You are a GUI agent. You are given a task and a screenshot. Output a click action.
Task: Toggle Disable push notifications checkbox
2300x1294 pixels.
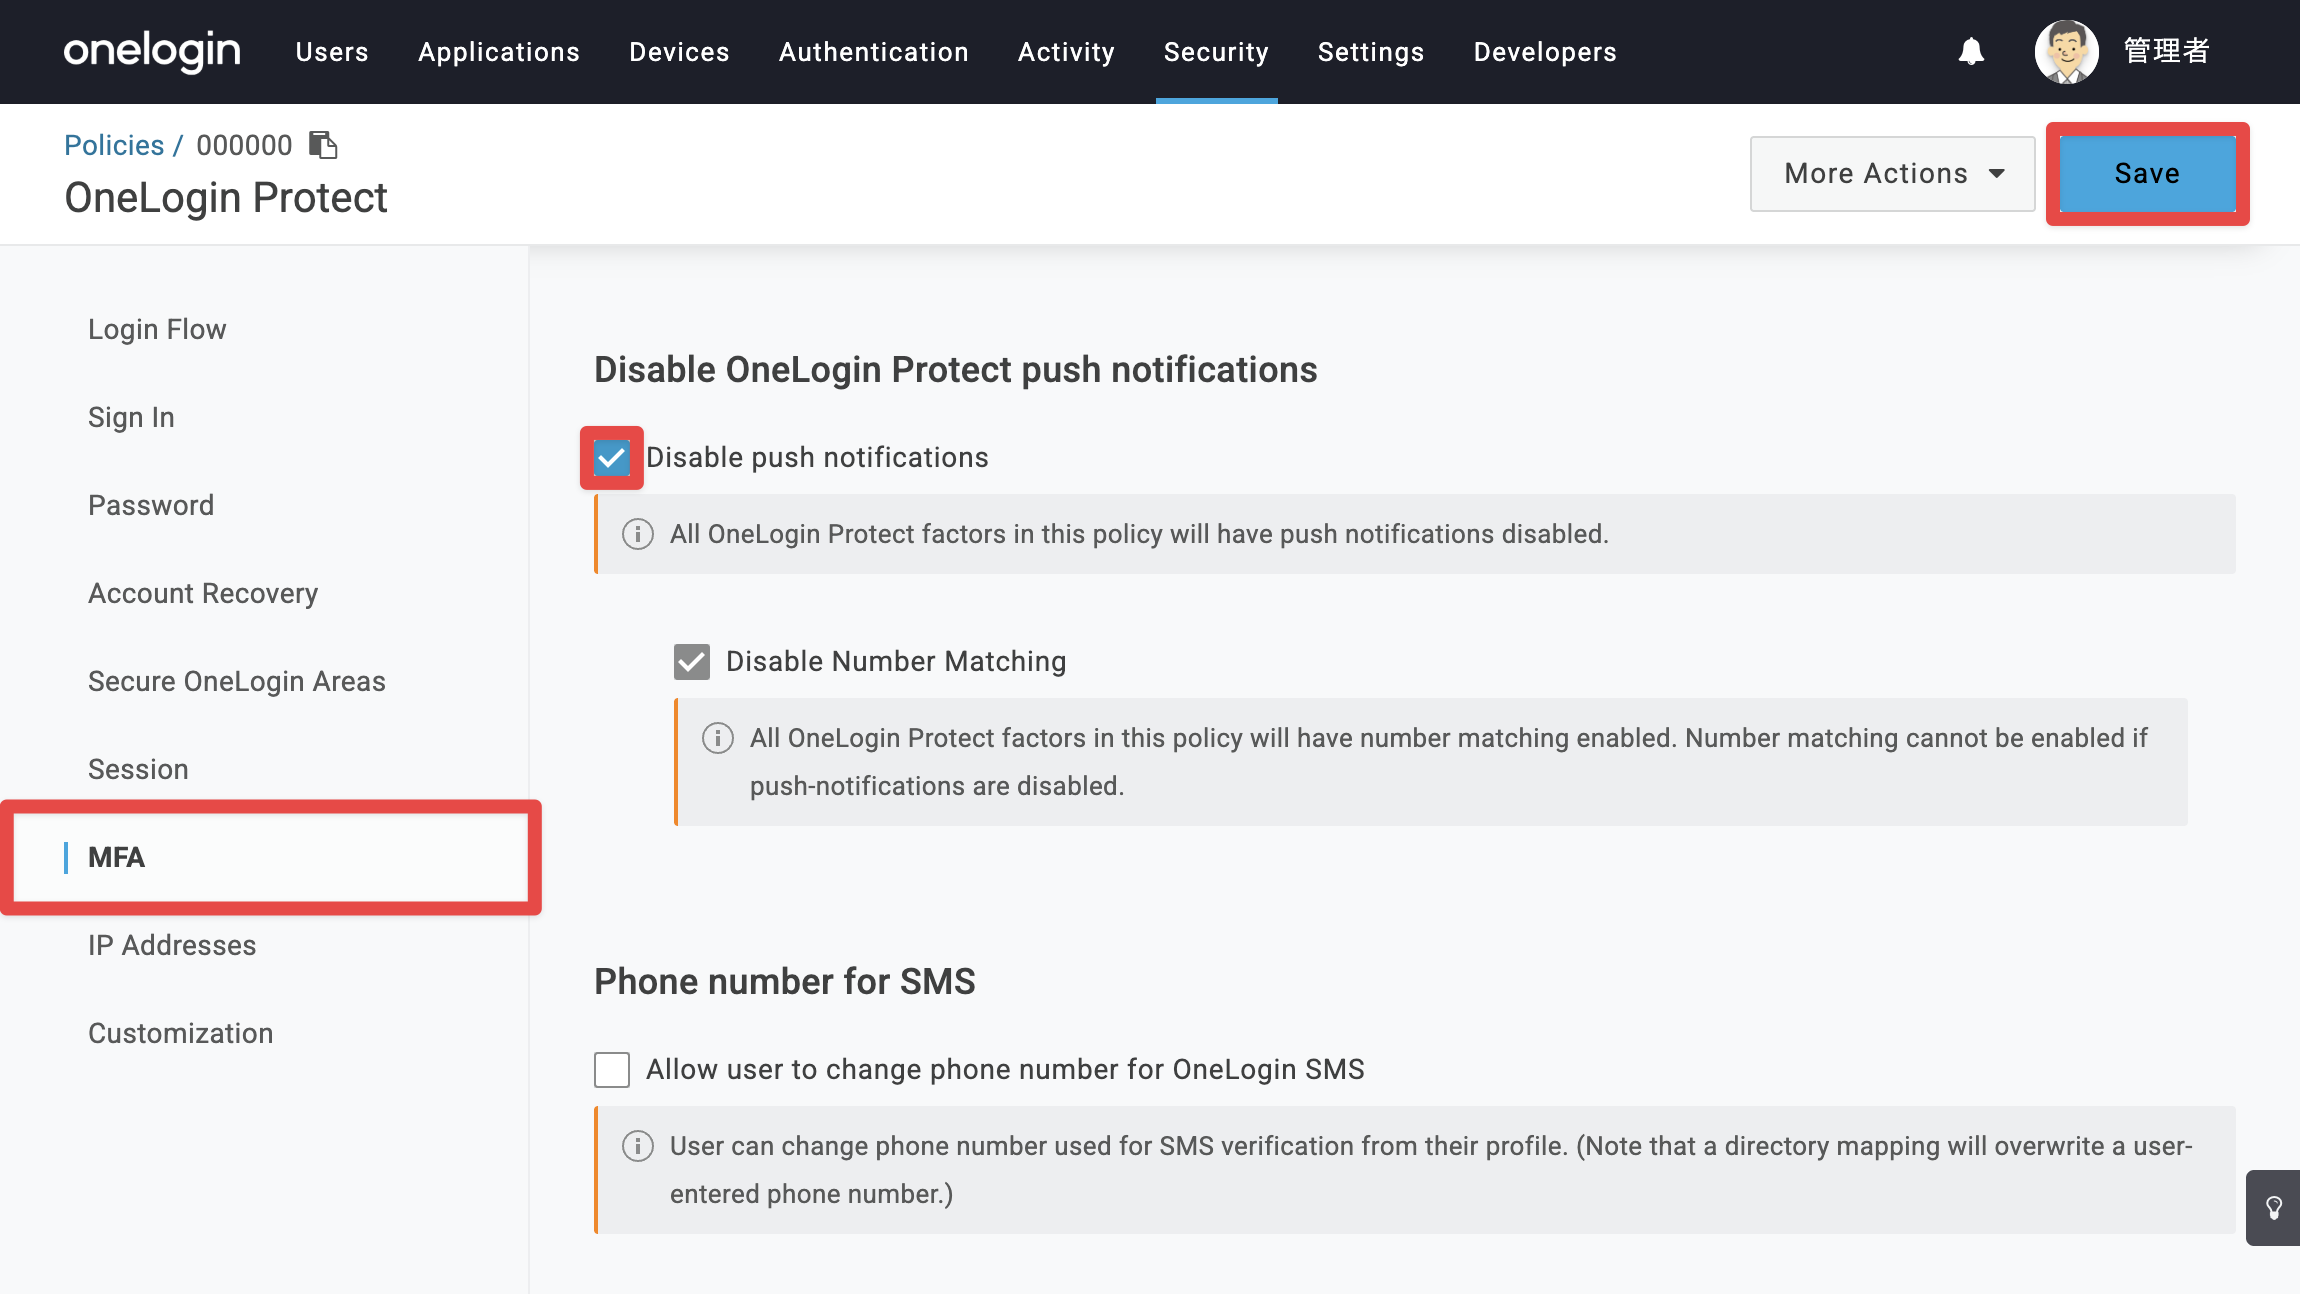pyautogui.click(x=612, y=458)
